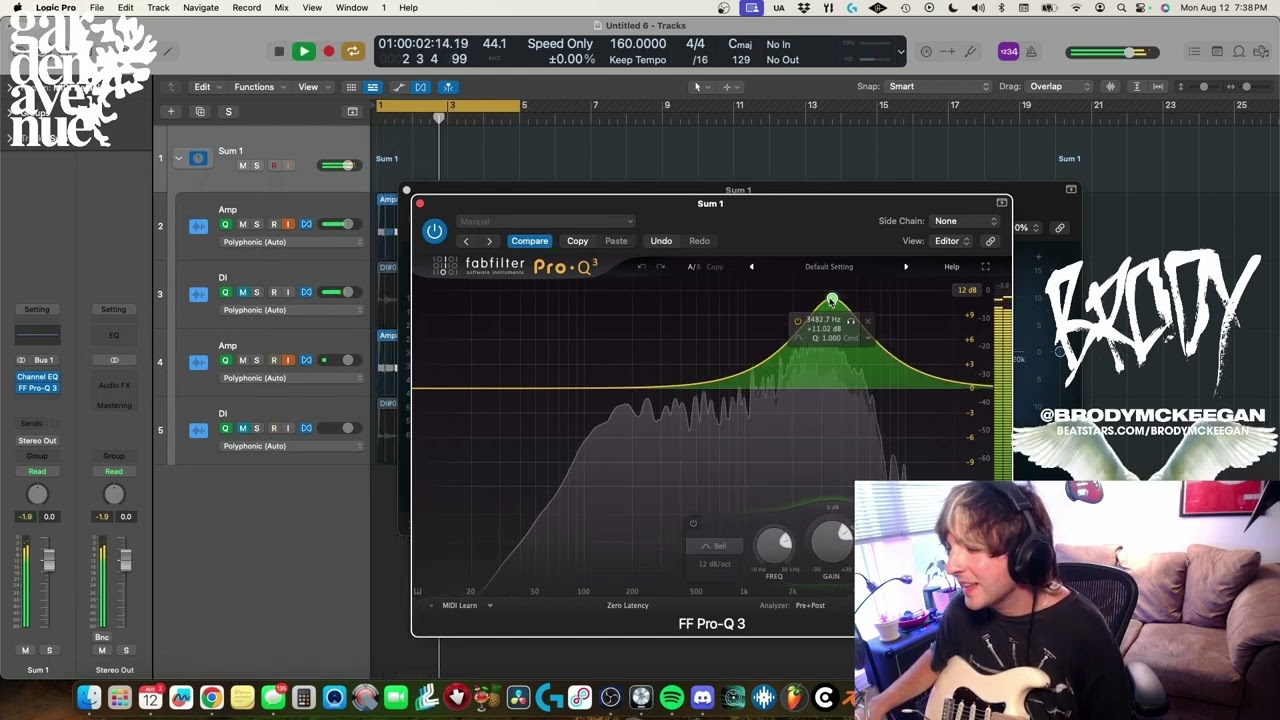Toggle the waveform zoom icon
The width and height of the screenshot is (1280, 720).
click(1110, 87)
